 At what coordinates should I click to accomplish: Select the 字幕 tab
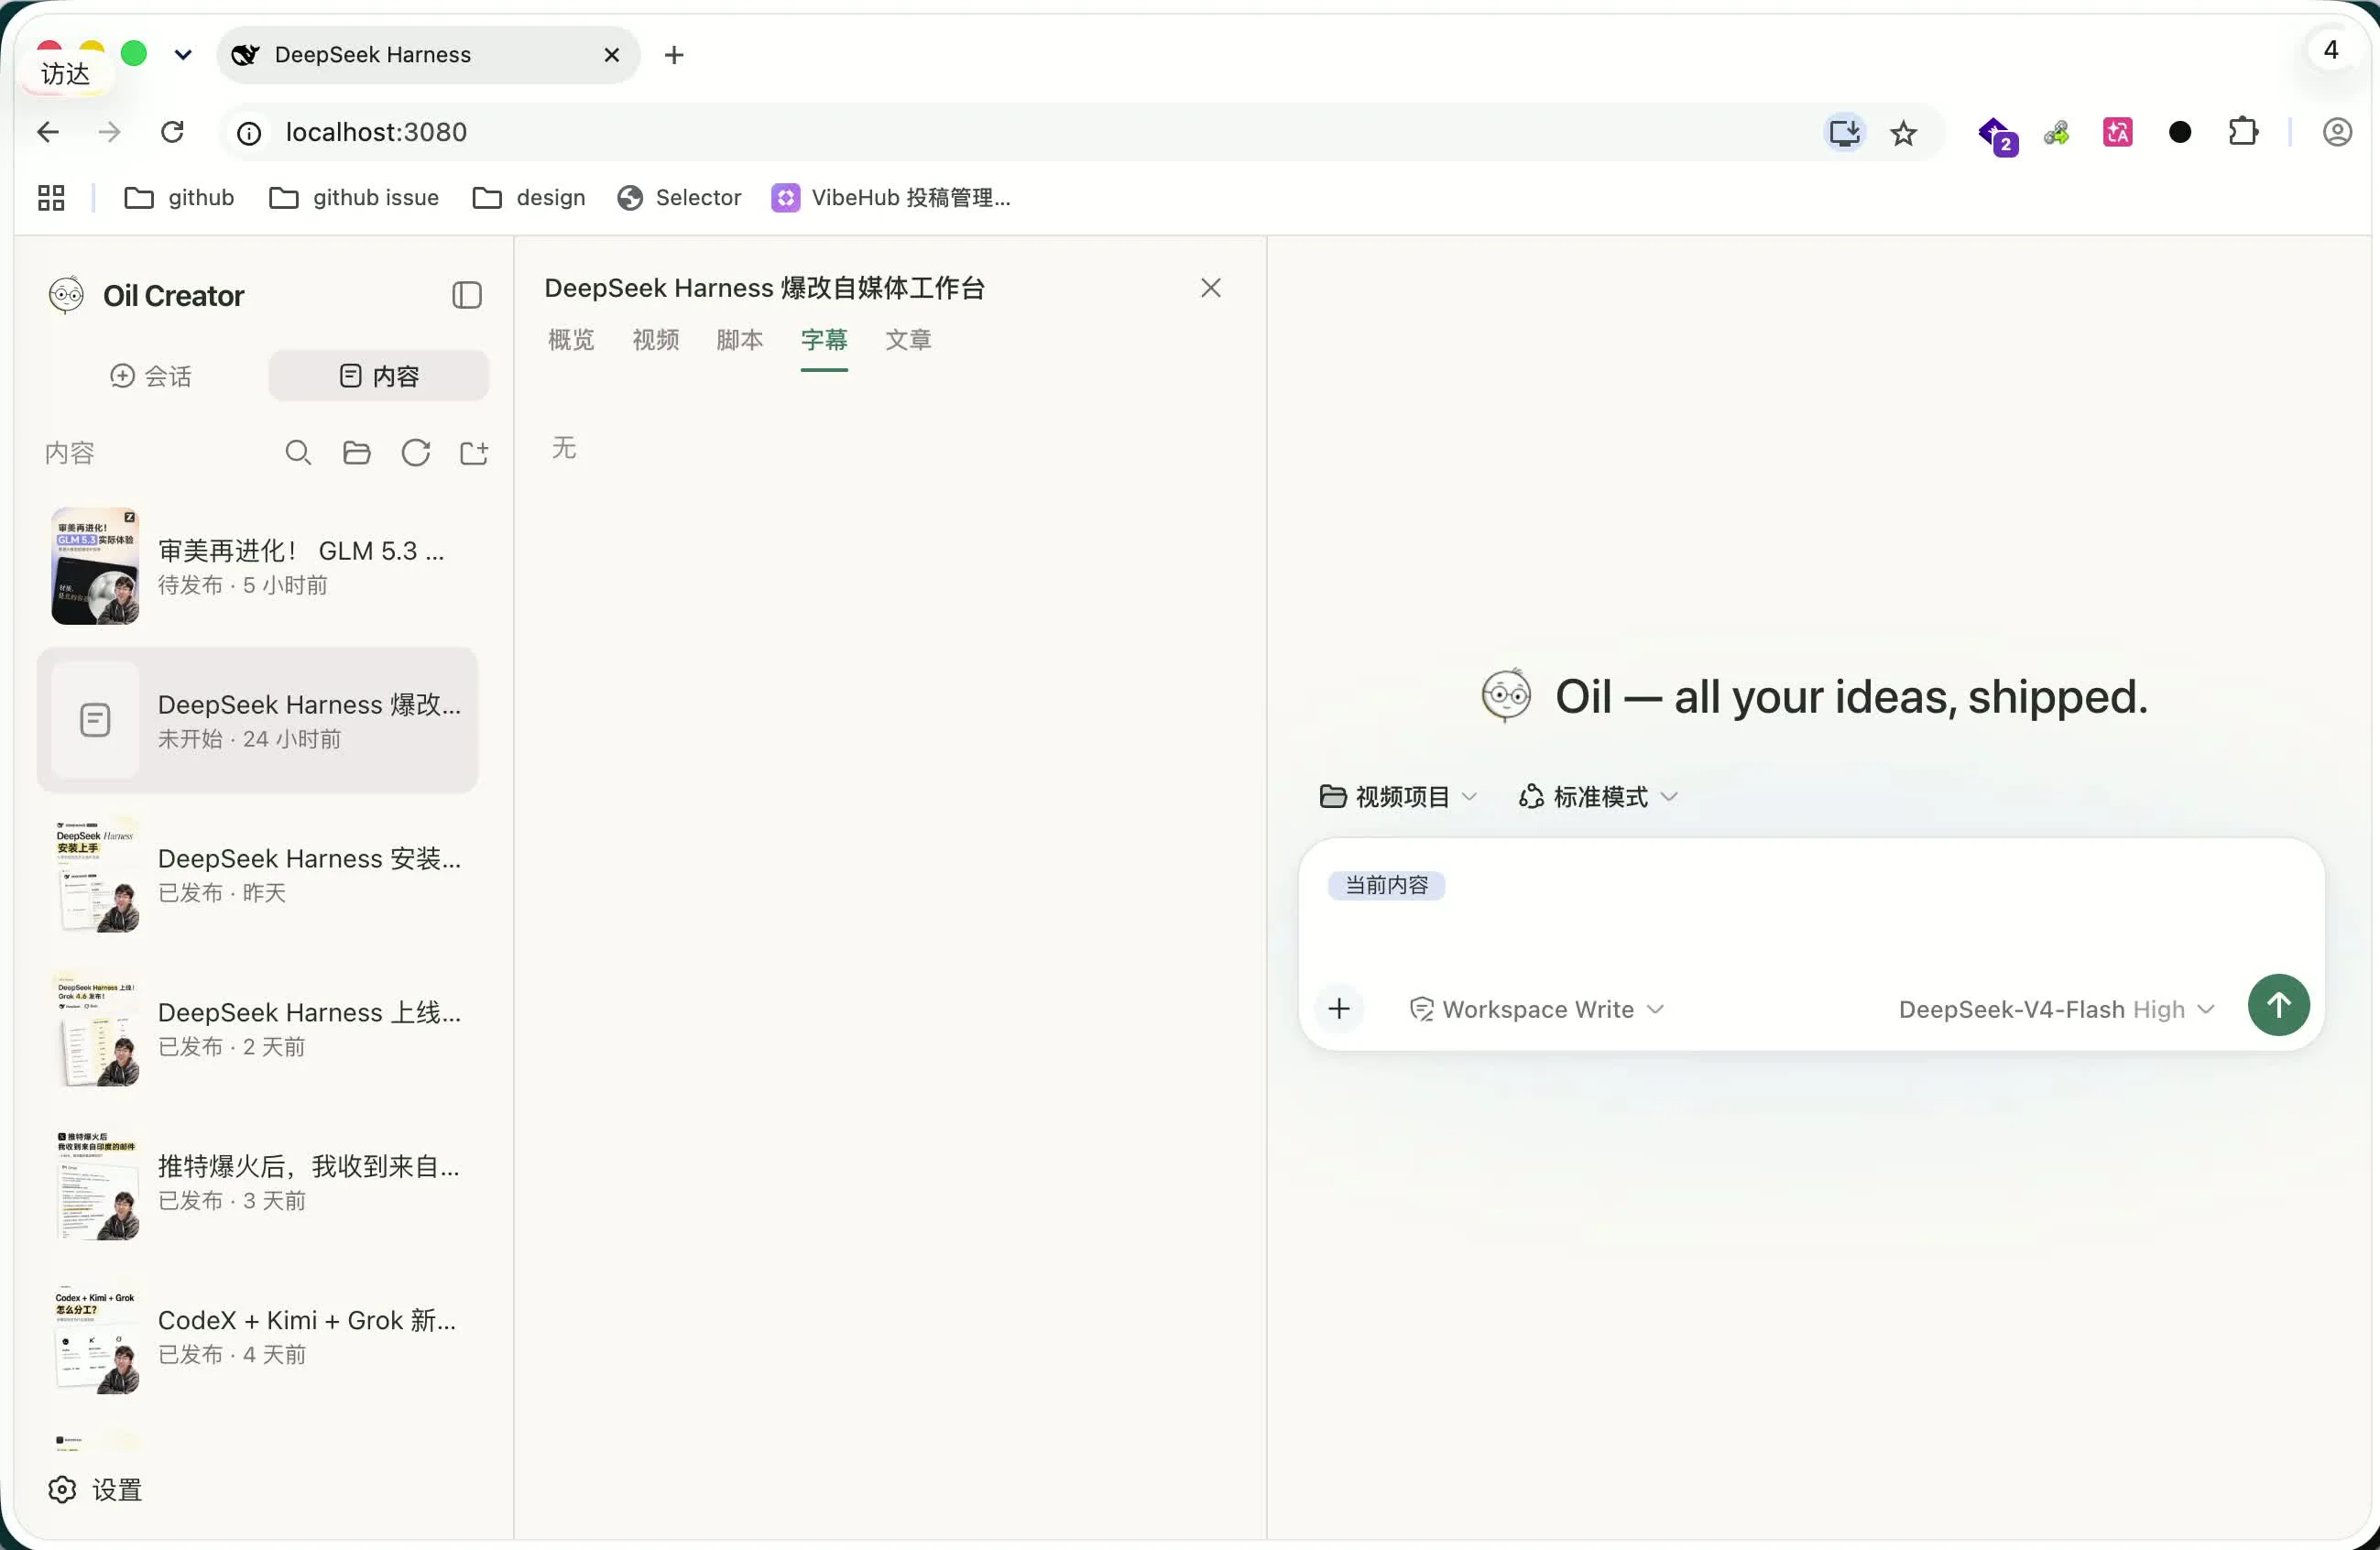point(824,340)
